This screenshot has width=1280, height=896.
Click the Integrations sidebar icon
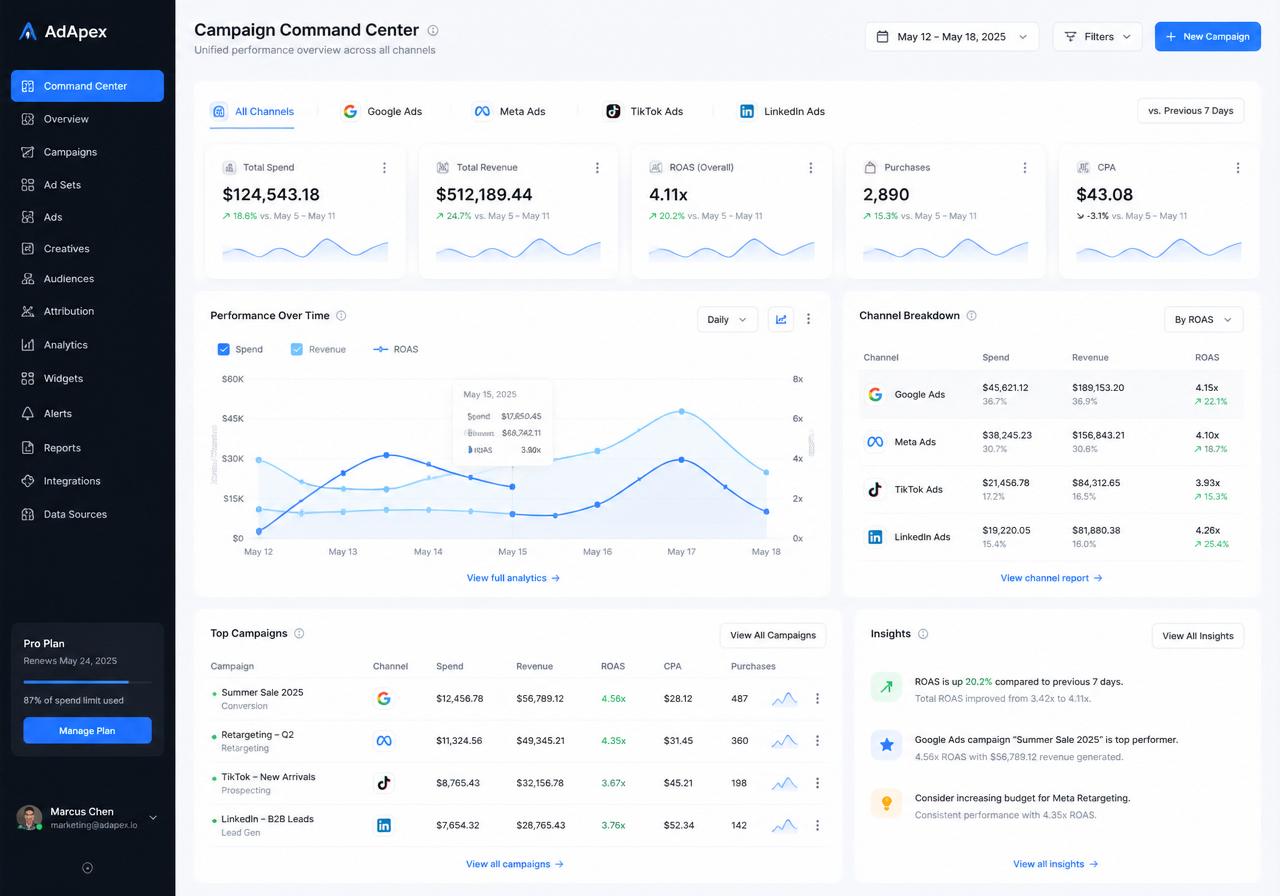click(27, 481)
